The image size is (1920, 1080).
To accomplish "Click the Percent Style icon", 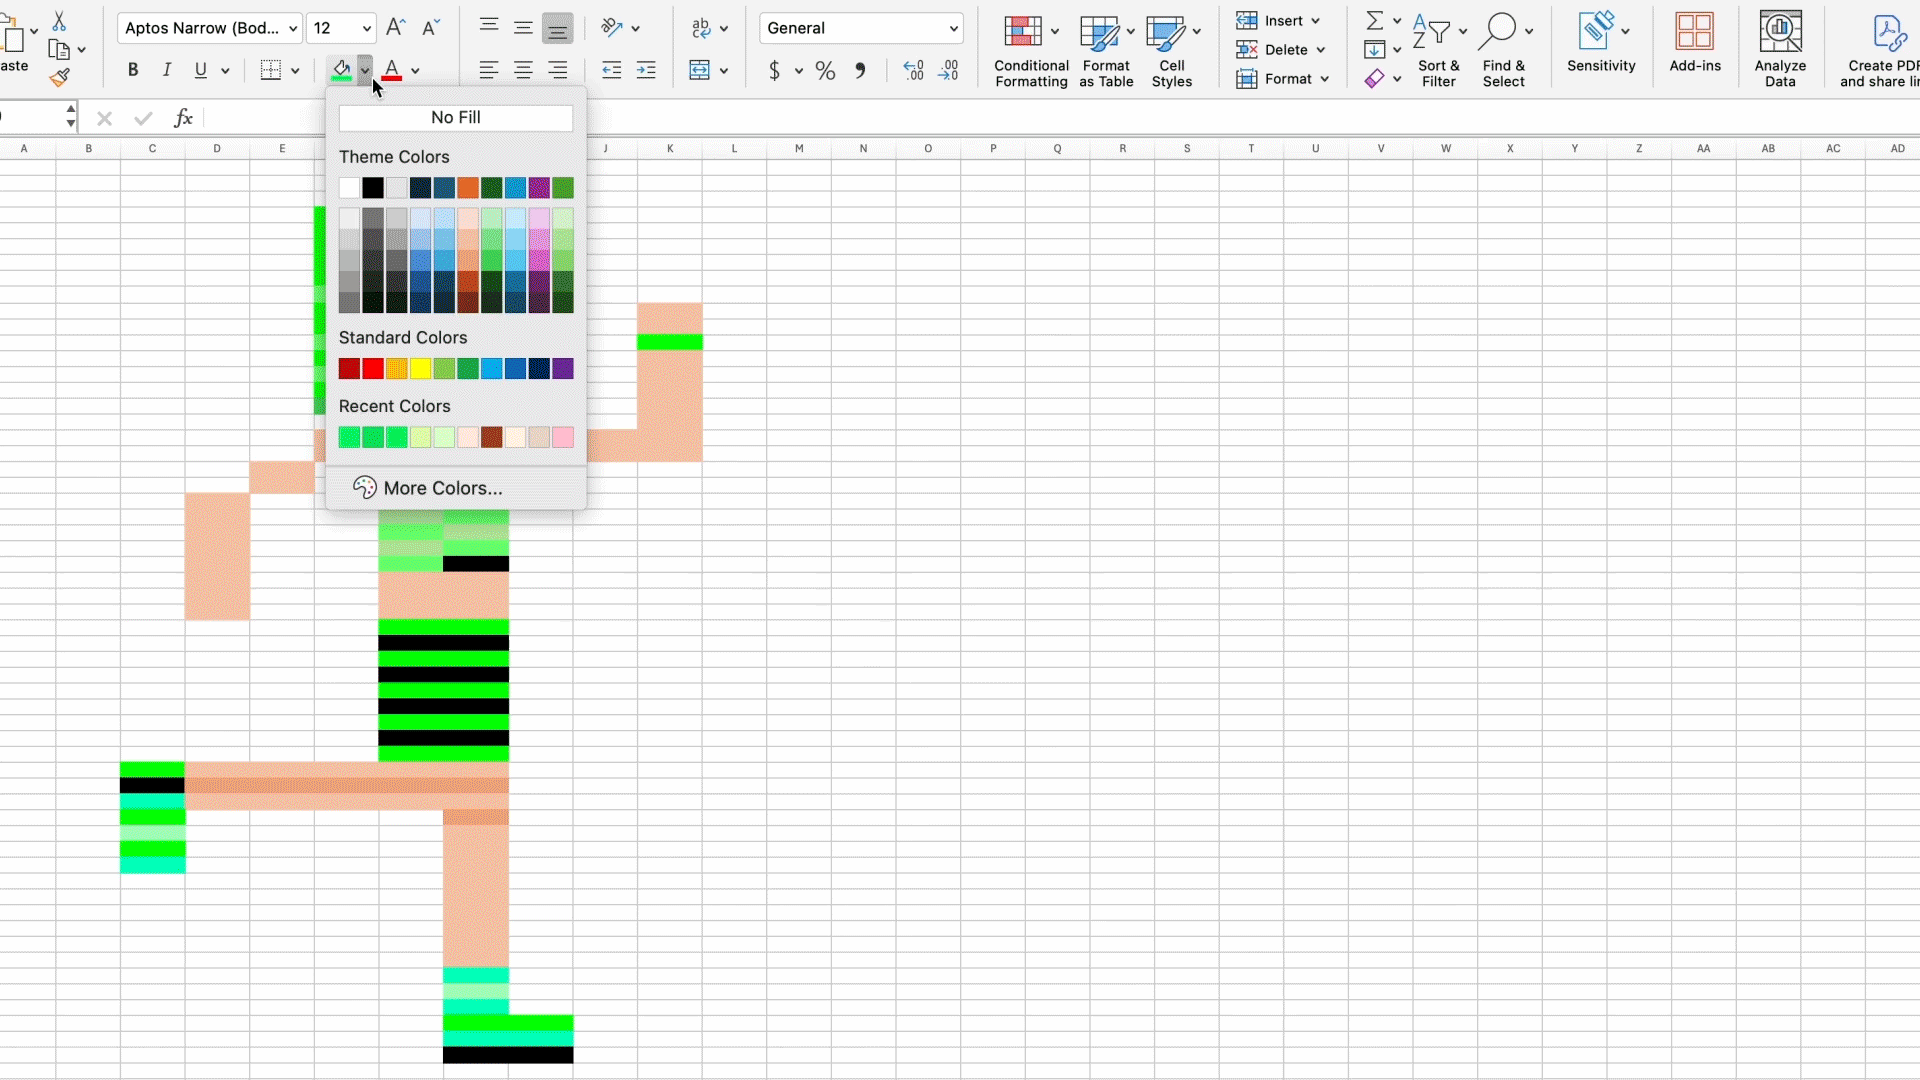I will click(825, 70).
